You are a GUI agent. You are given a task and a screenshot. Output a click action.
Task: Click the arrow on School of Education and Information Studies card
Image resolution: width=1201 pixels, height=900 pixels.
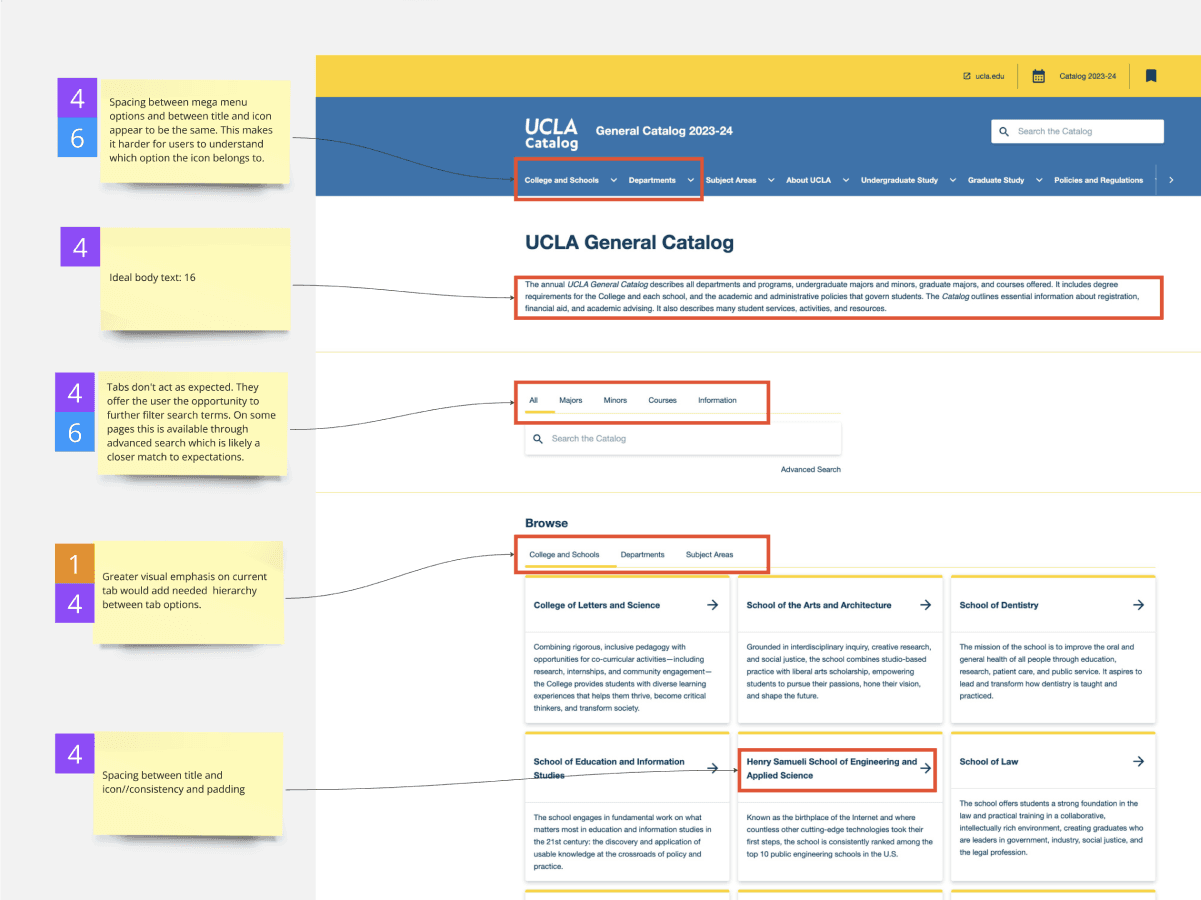coord(713,768)
